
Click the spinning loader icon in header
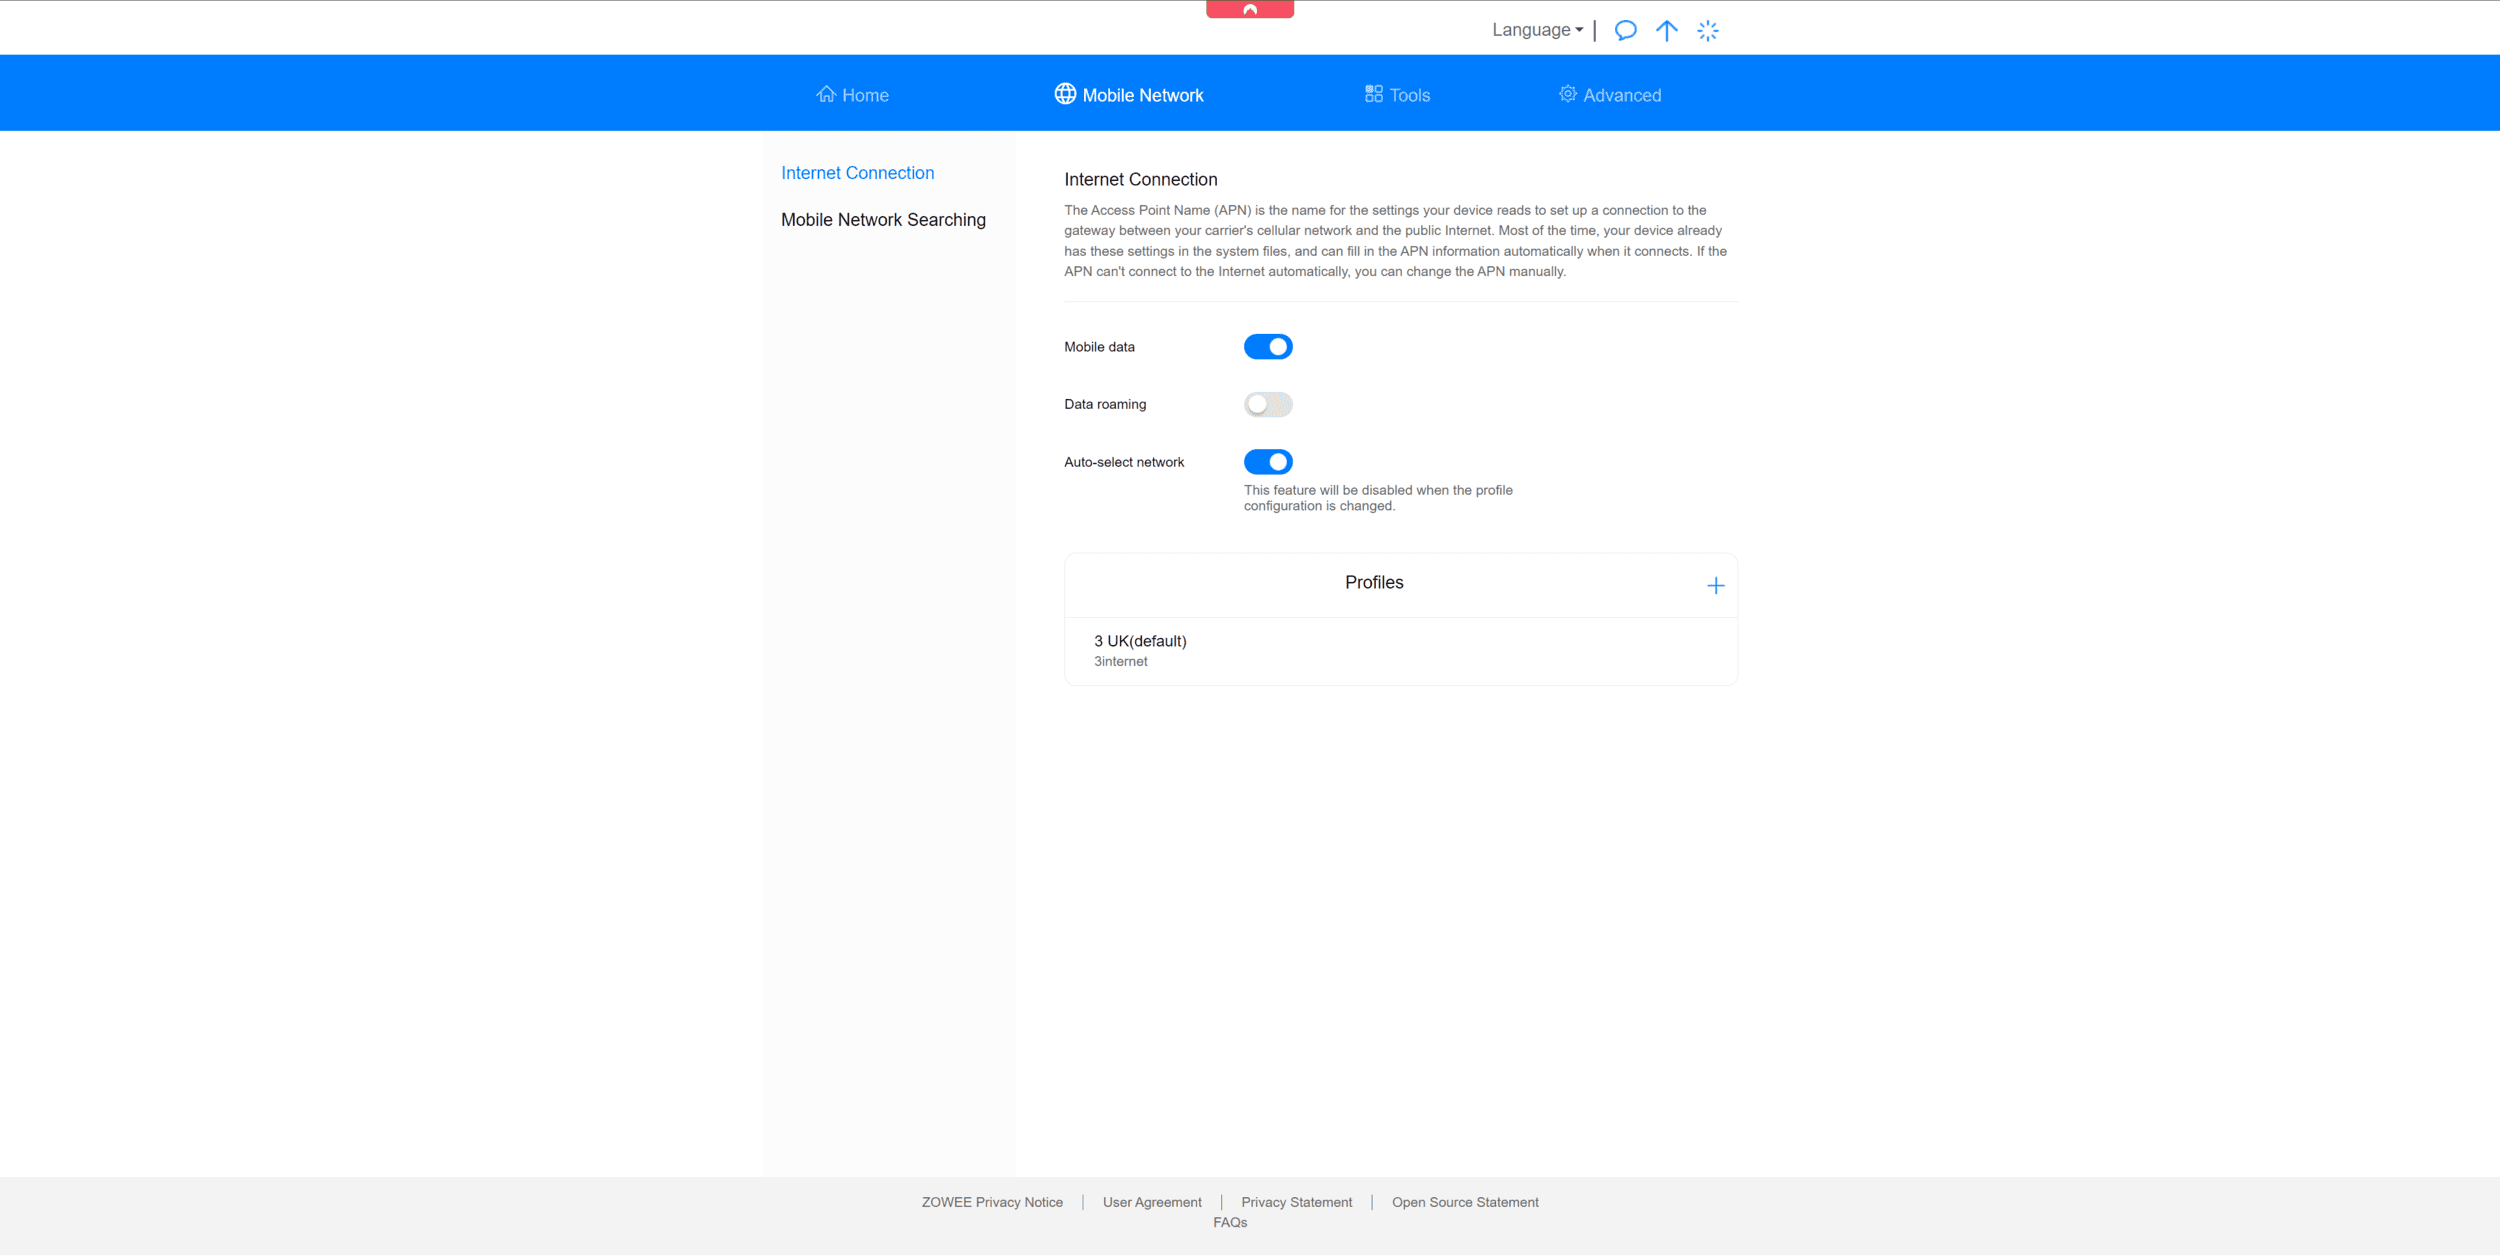pos(1707,30)
